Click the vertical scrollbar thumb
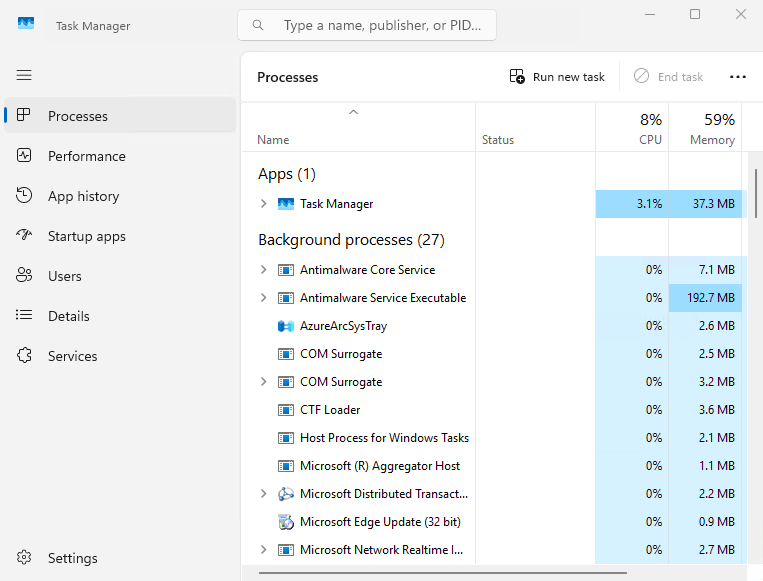 click(756, 193)
